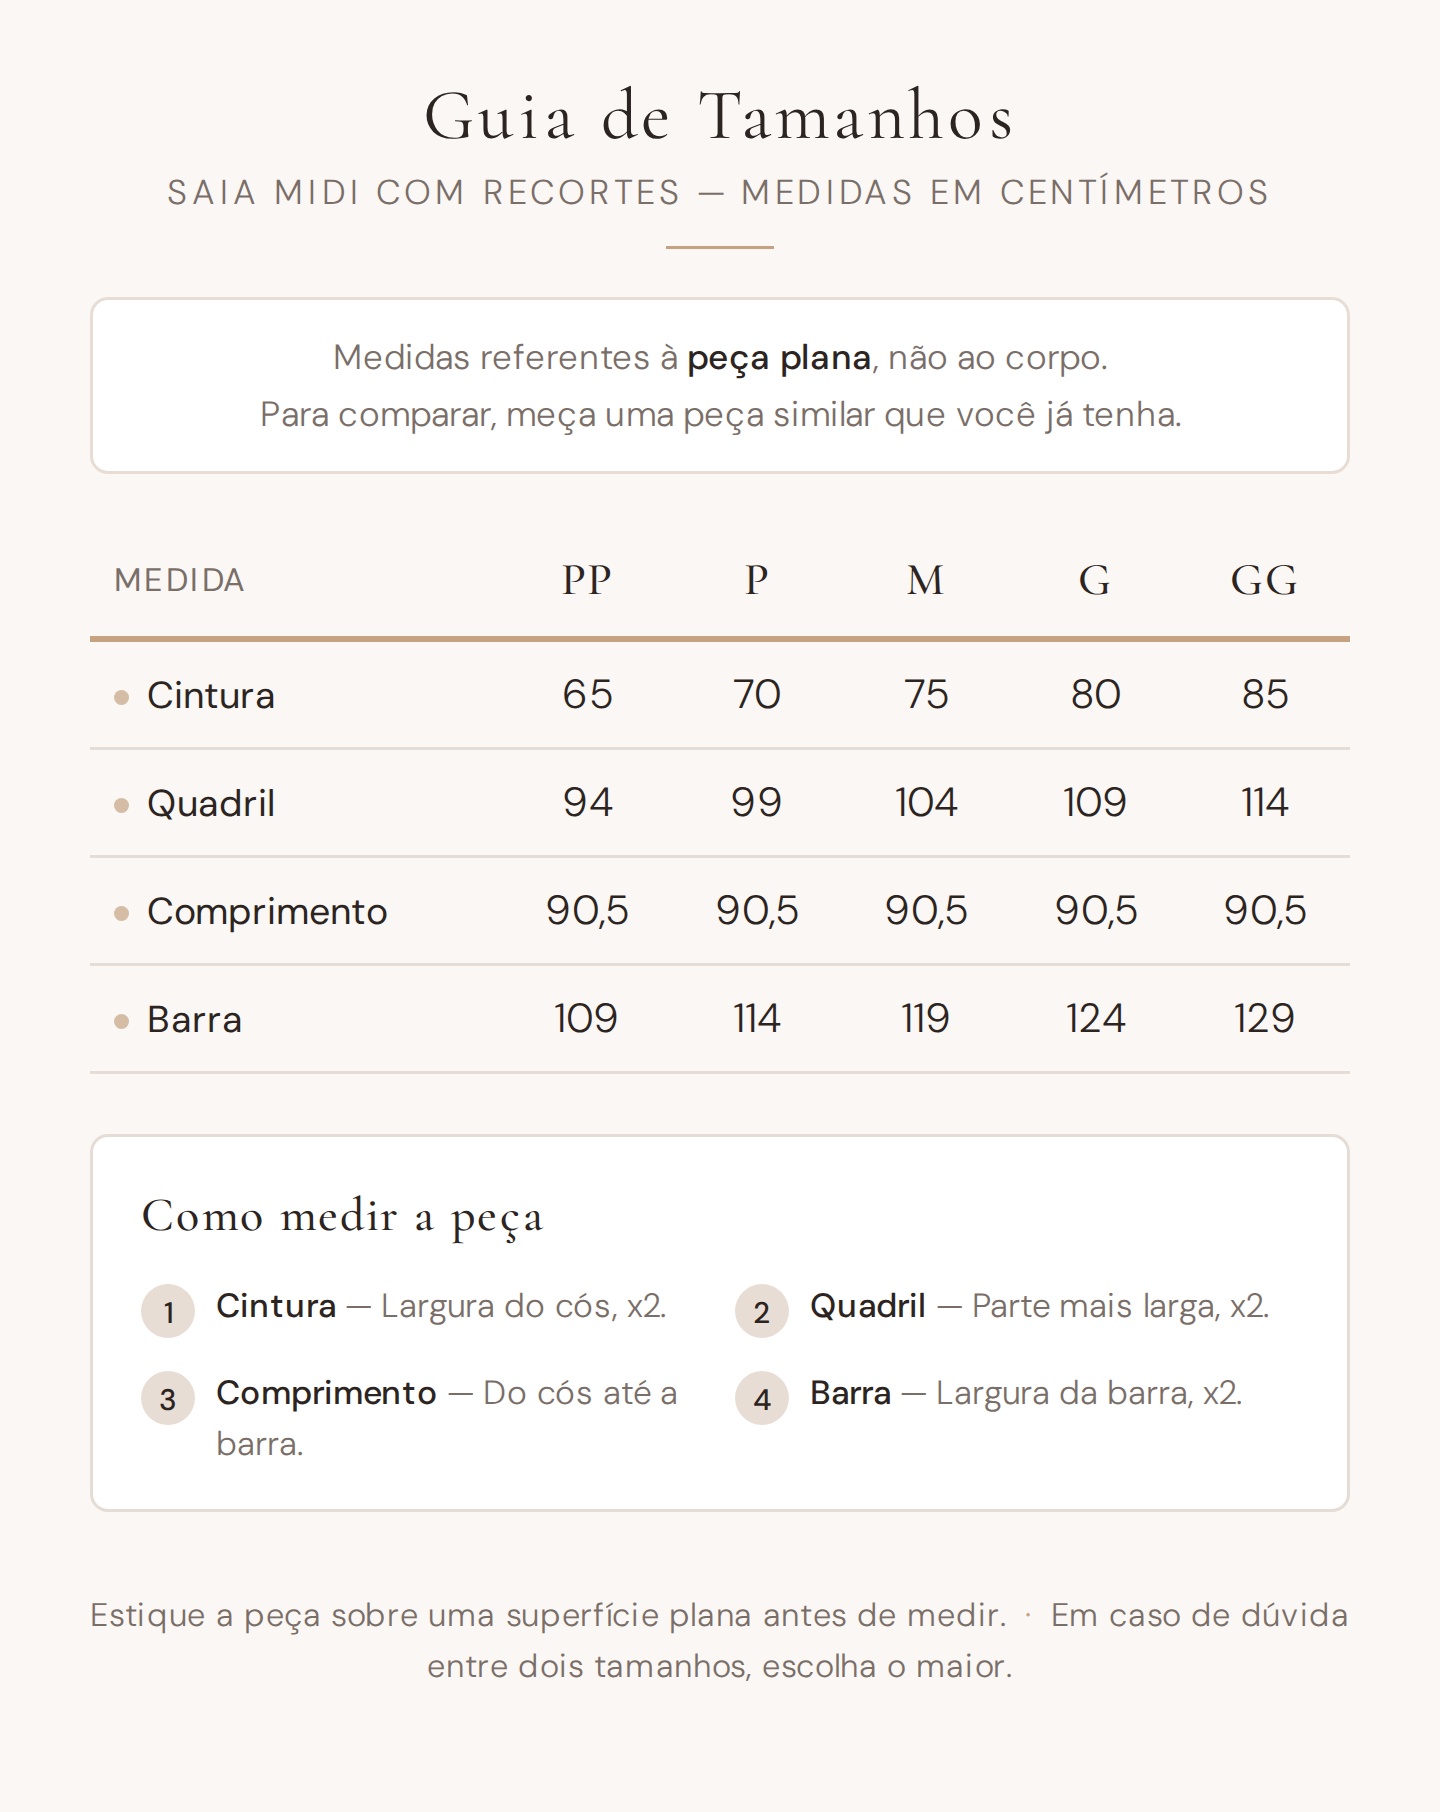Click the Quadril value 99 for size P

point(756,803)
